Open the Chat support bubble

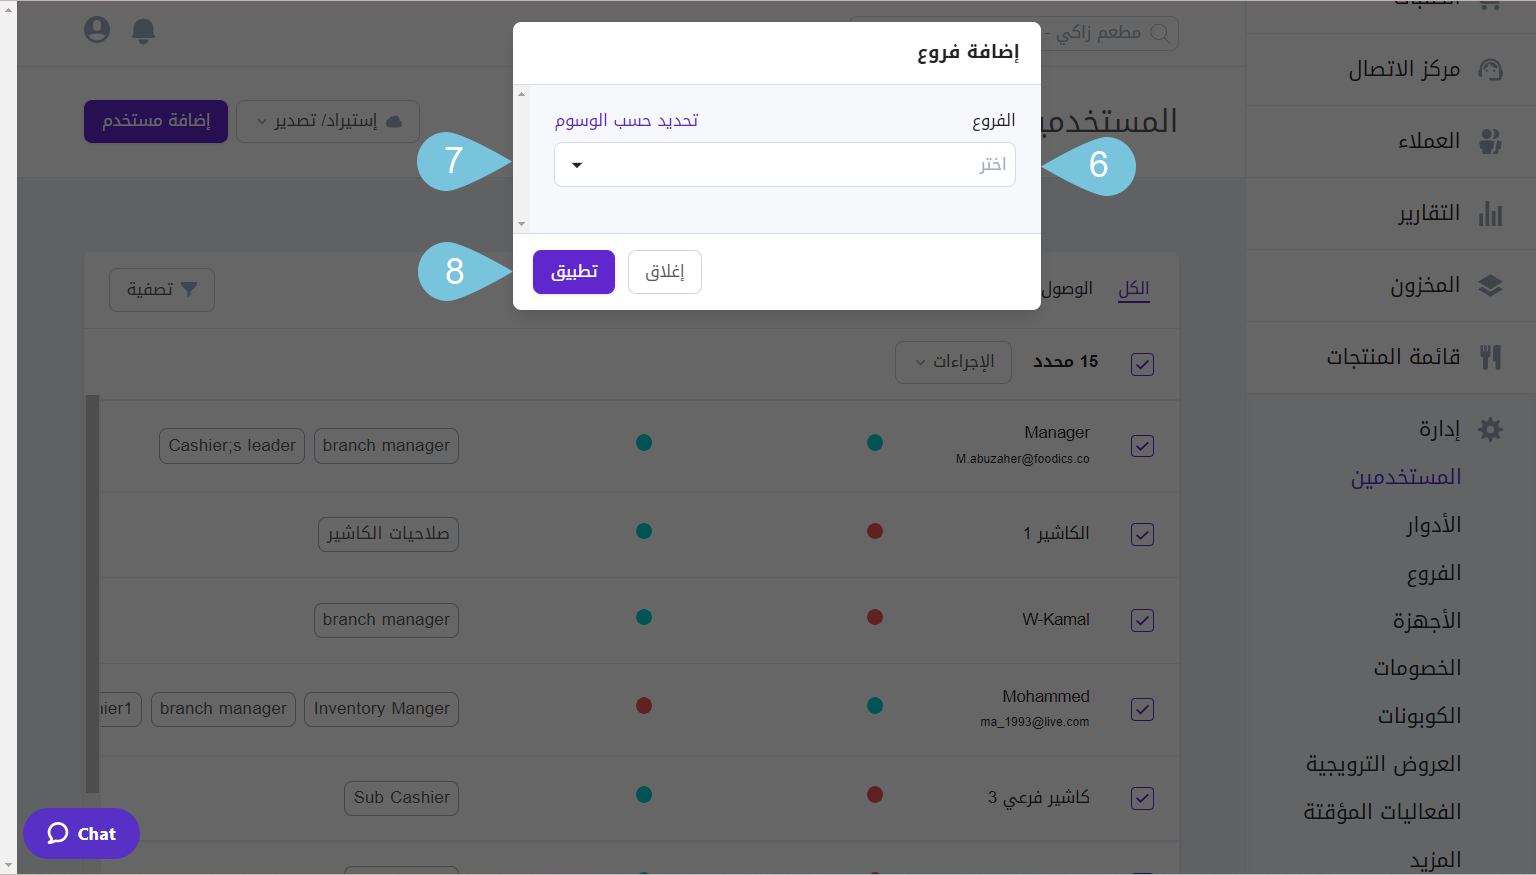[81, 833]
